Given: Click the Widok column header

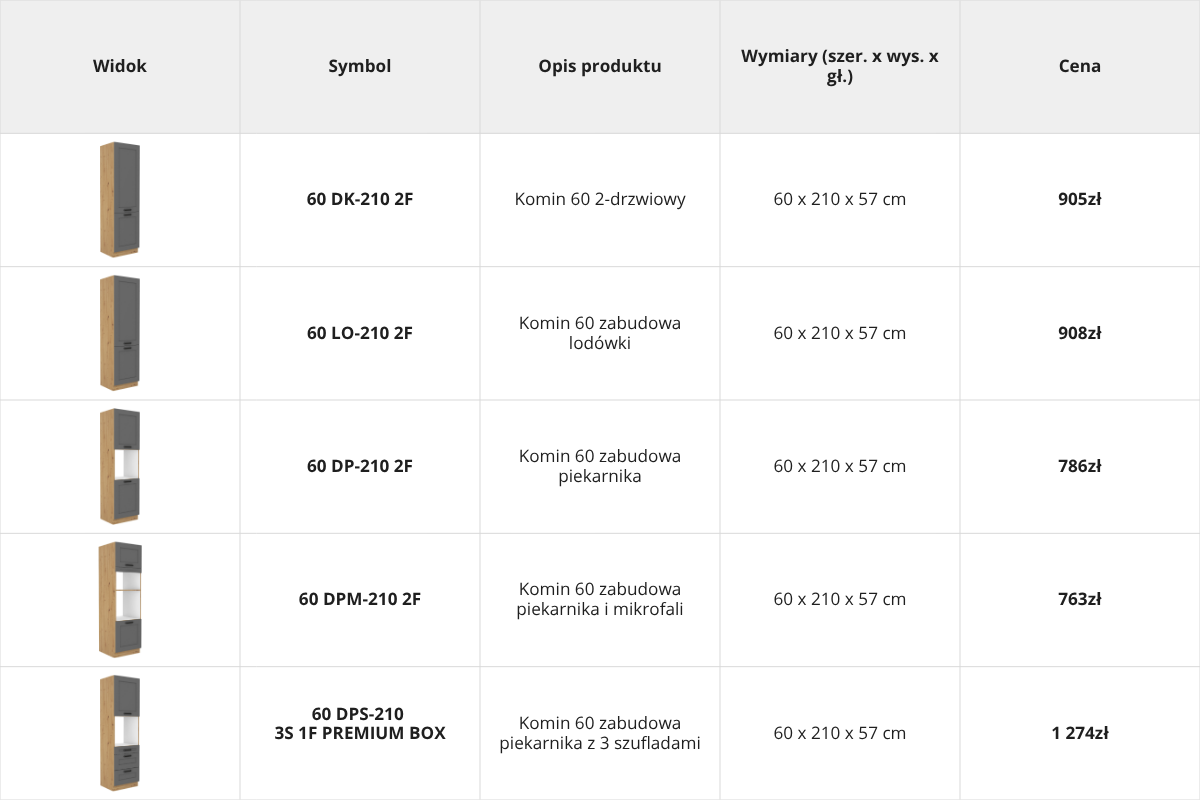Looking at the screenshot, I should pos(120,66).
